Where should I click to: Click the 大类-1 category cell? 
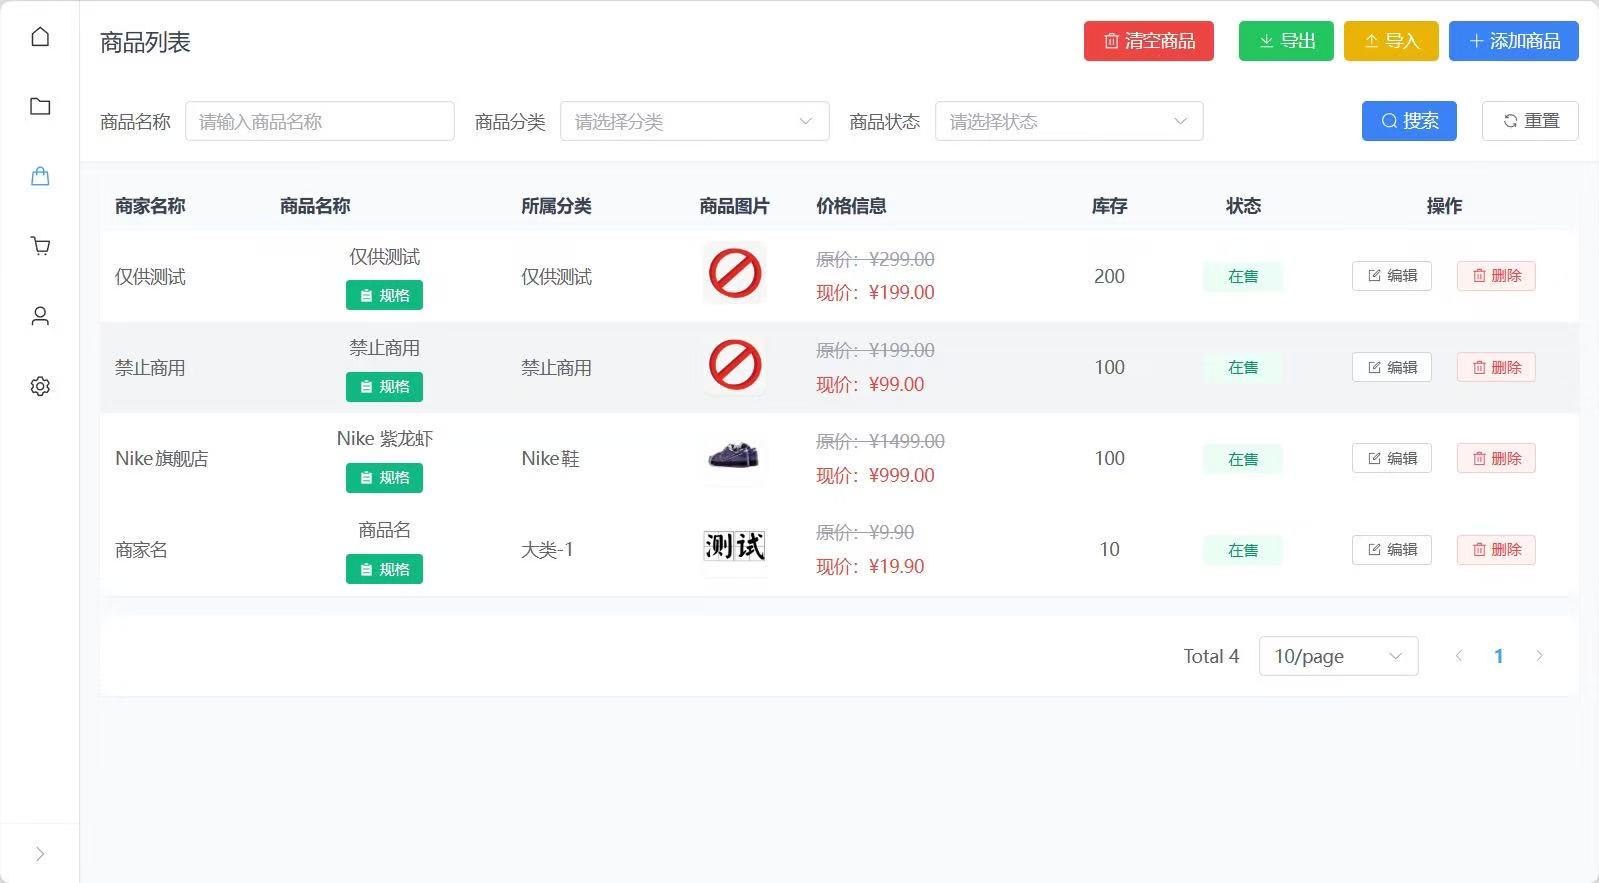tap(547, 550)
